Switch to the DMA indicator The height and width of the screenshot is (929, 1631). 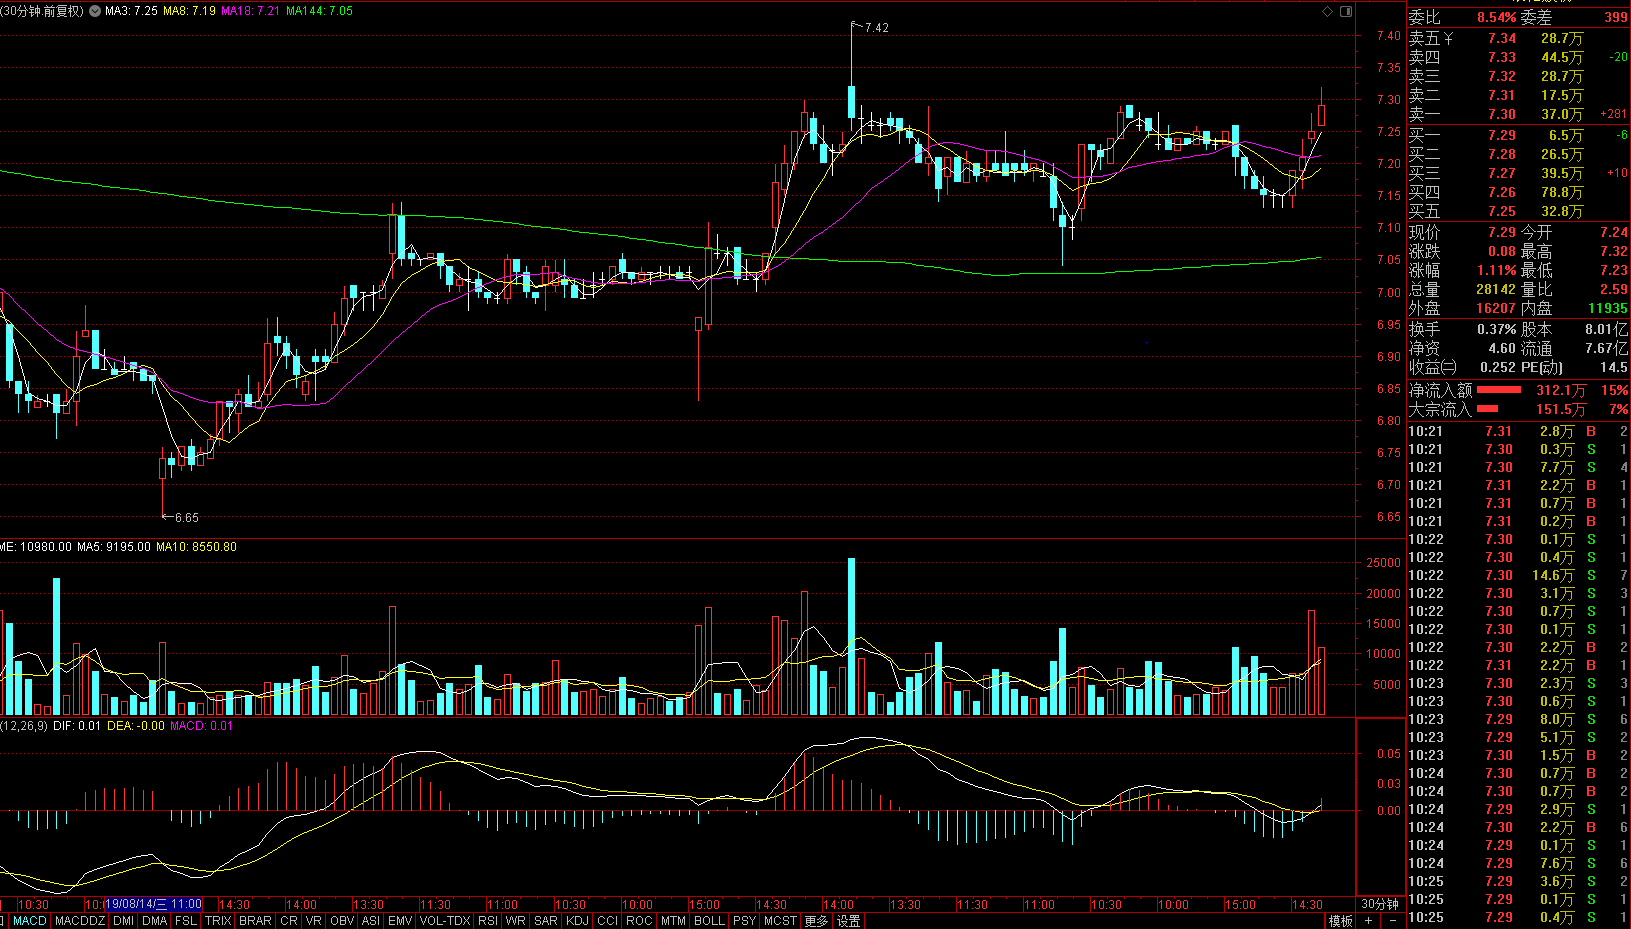coord(155,920)
